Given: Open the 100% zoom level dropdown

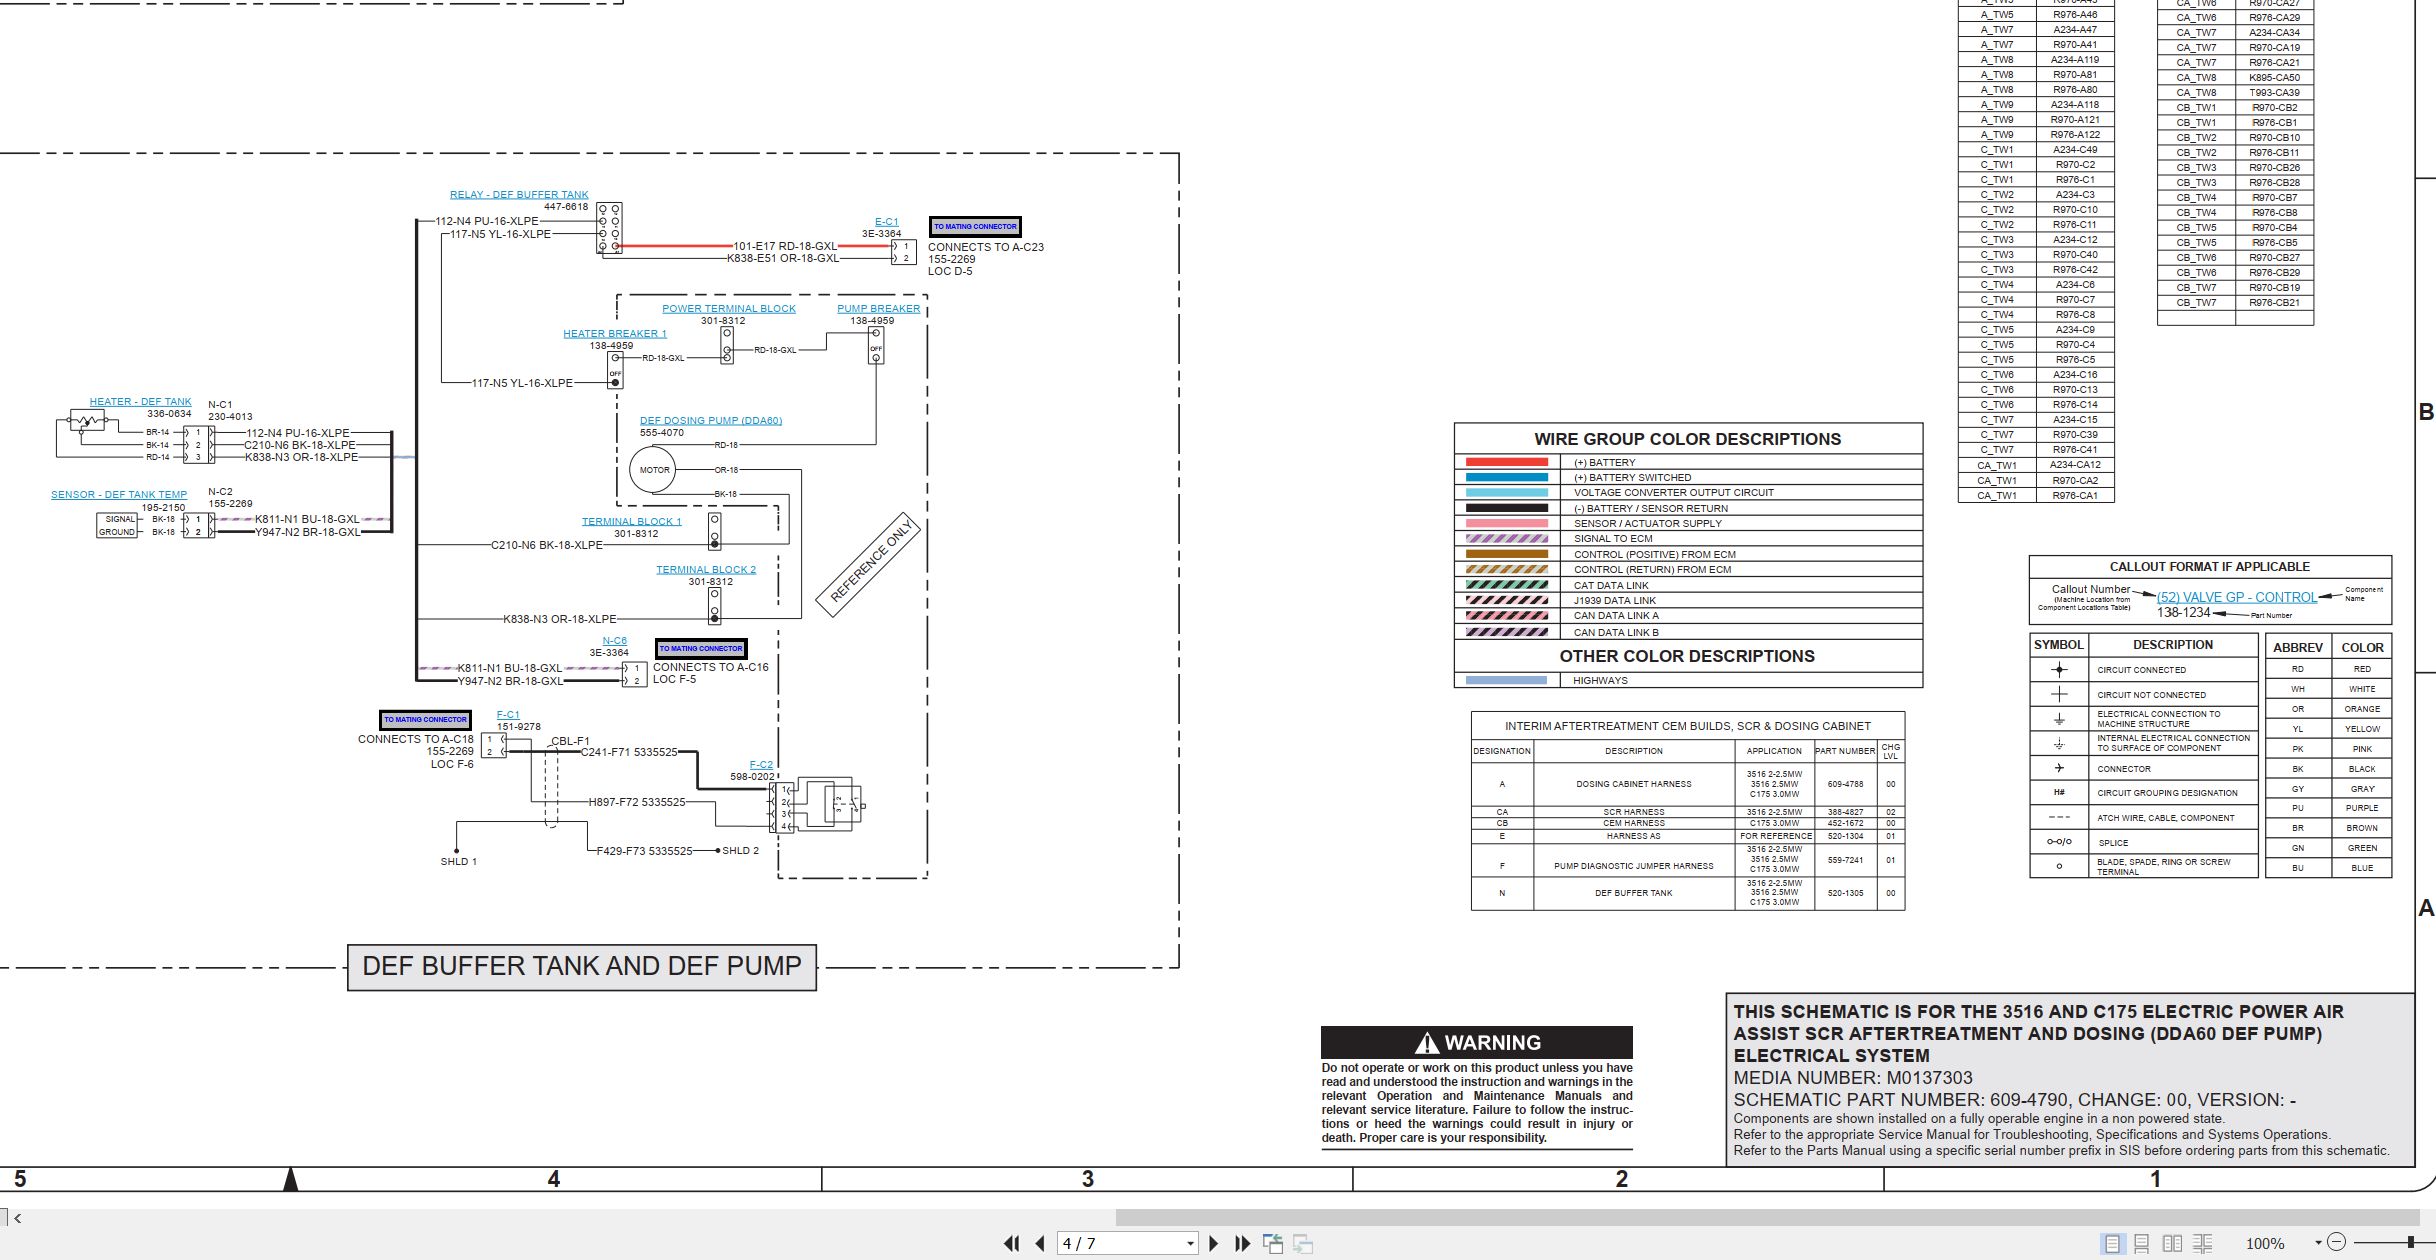Looking at the screenshot, I should [2318, 1243].
